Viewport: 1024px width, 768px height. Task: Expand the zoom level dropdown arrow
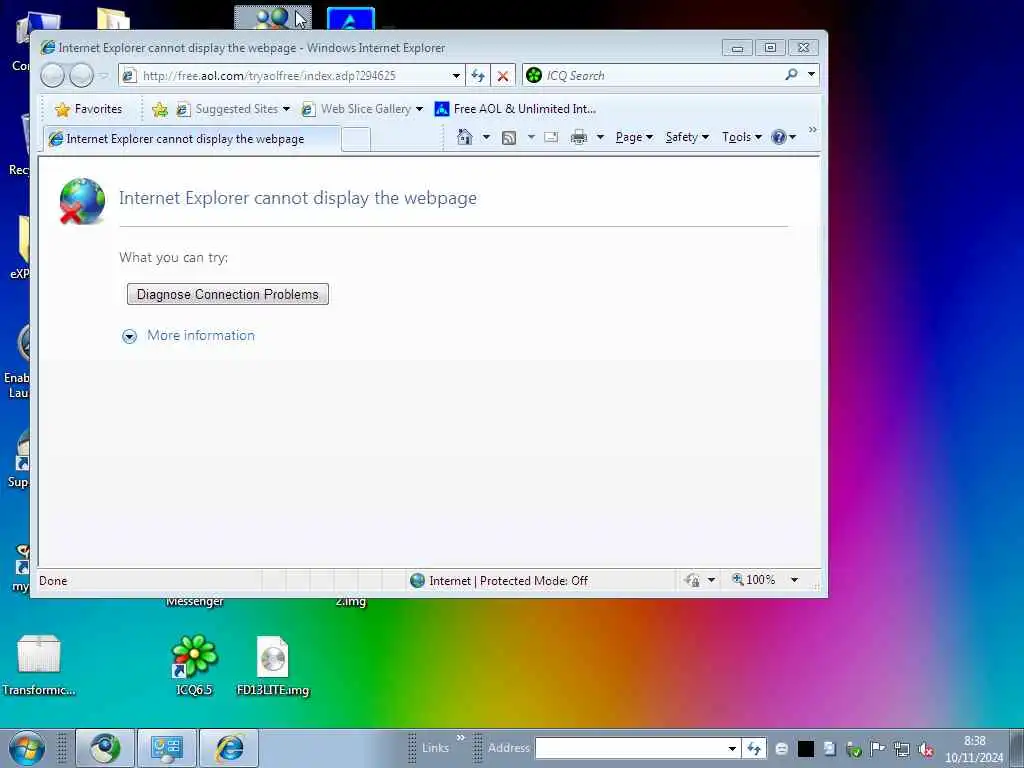coord(794,580)
